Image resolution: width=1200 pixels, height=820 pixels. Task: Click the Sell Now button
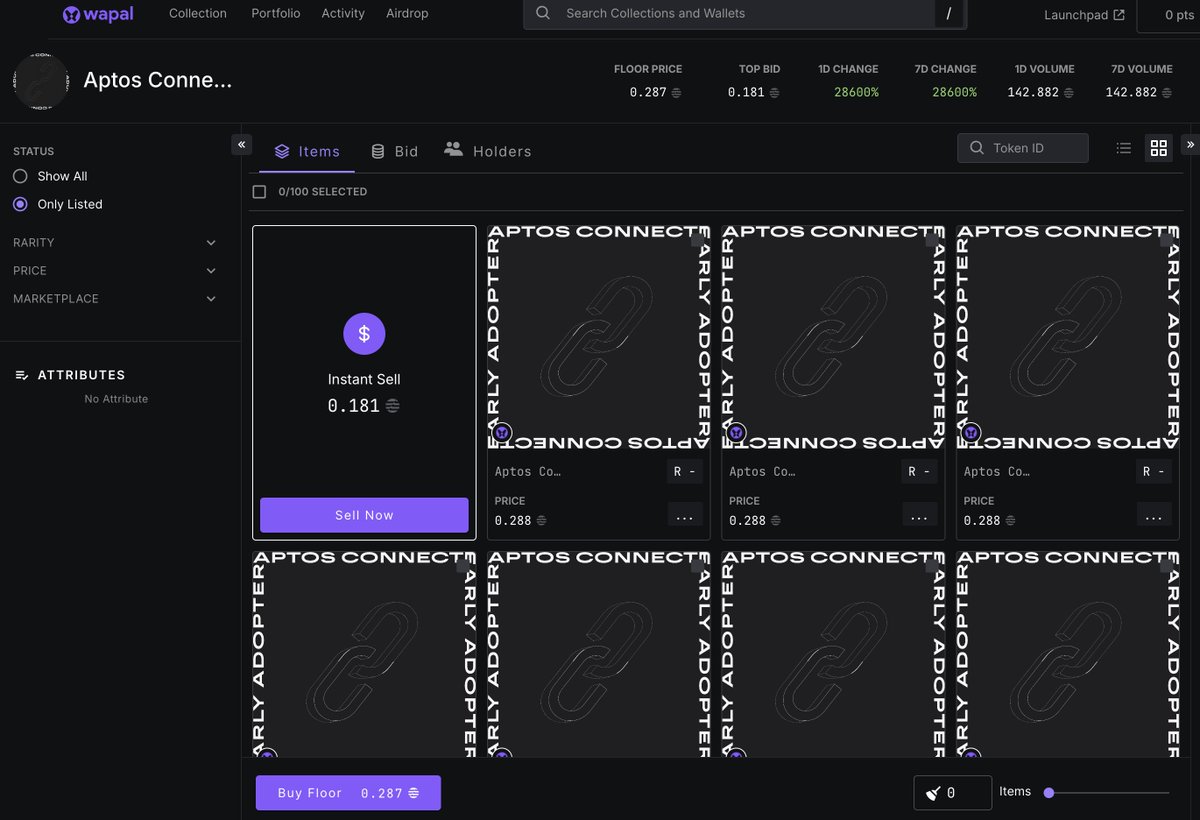click(363, 514)
